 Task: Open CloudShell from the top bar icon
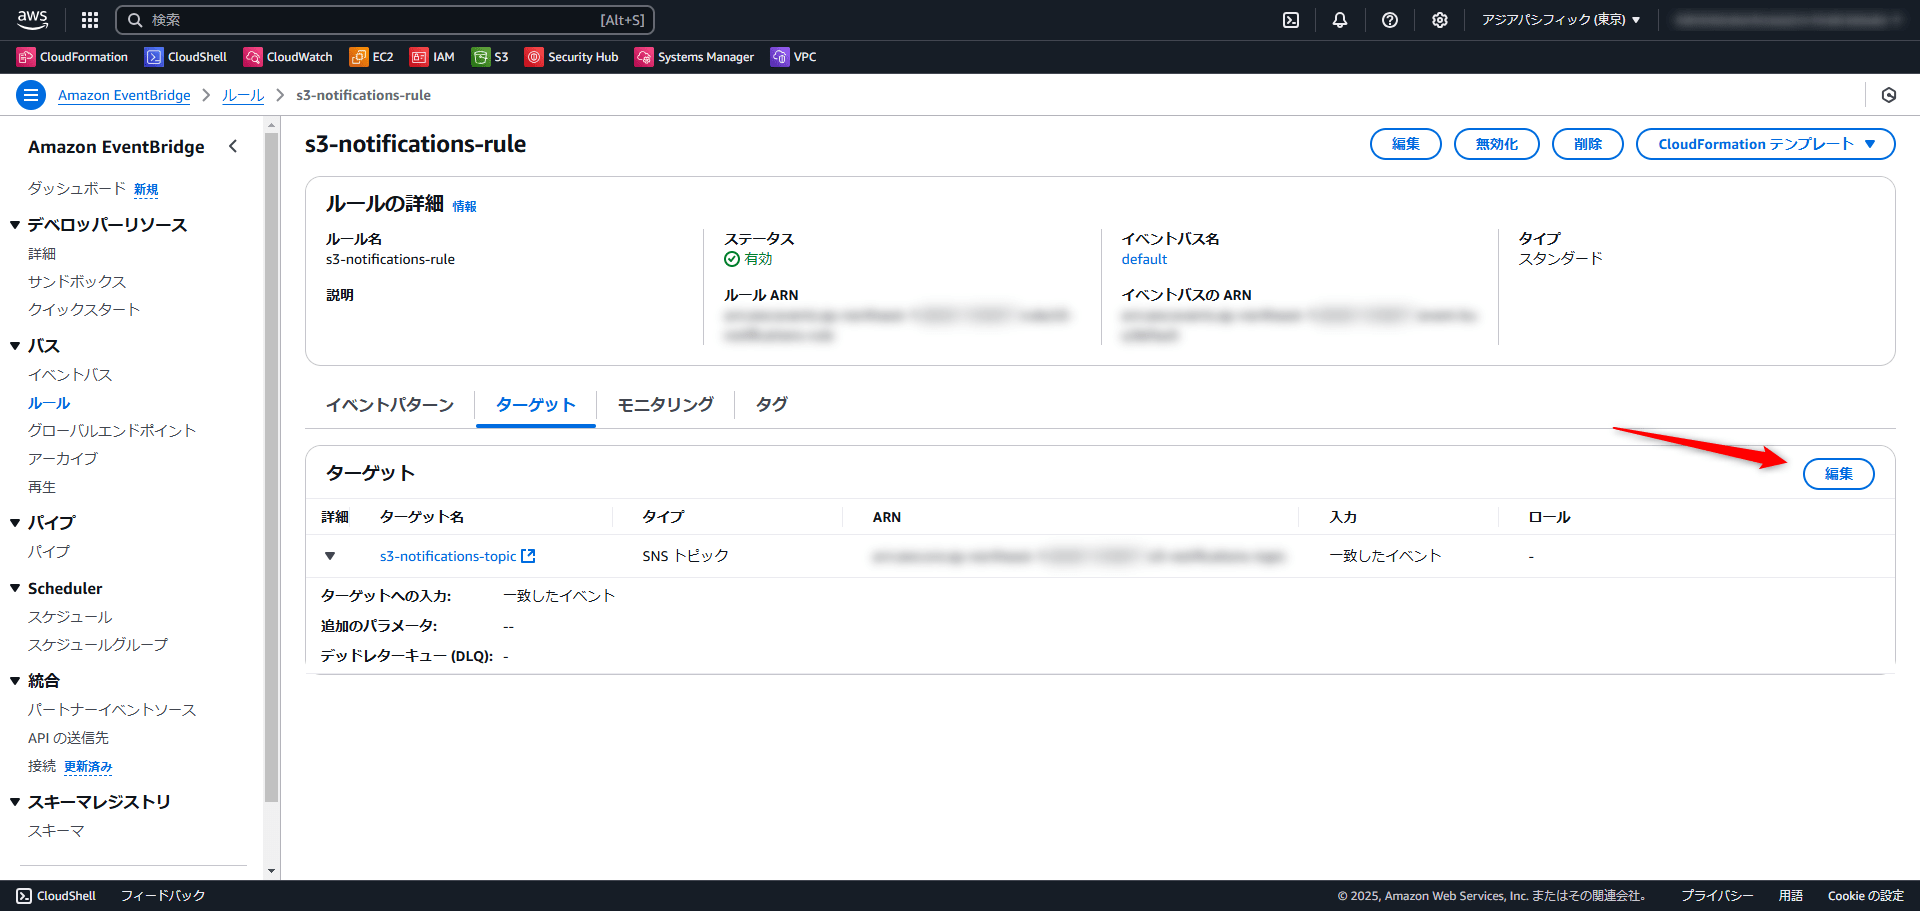coord(1291,20)
